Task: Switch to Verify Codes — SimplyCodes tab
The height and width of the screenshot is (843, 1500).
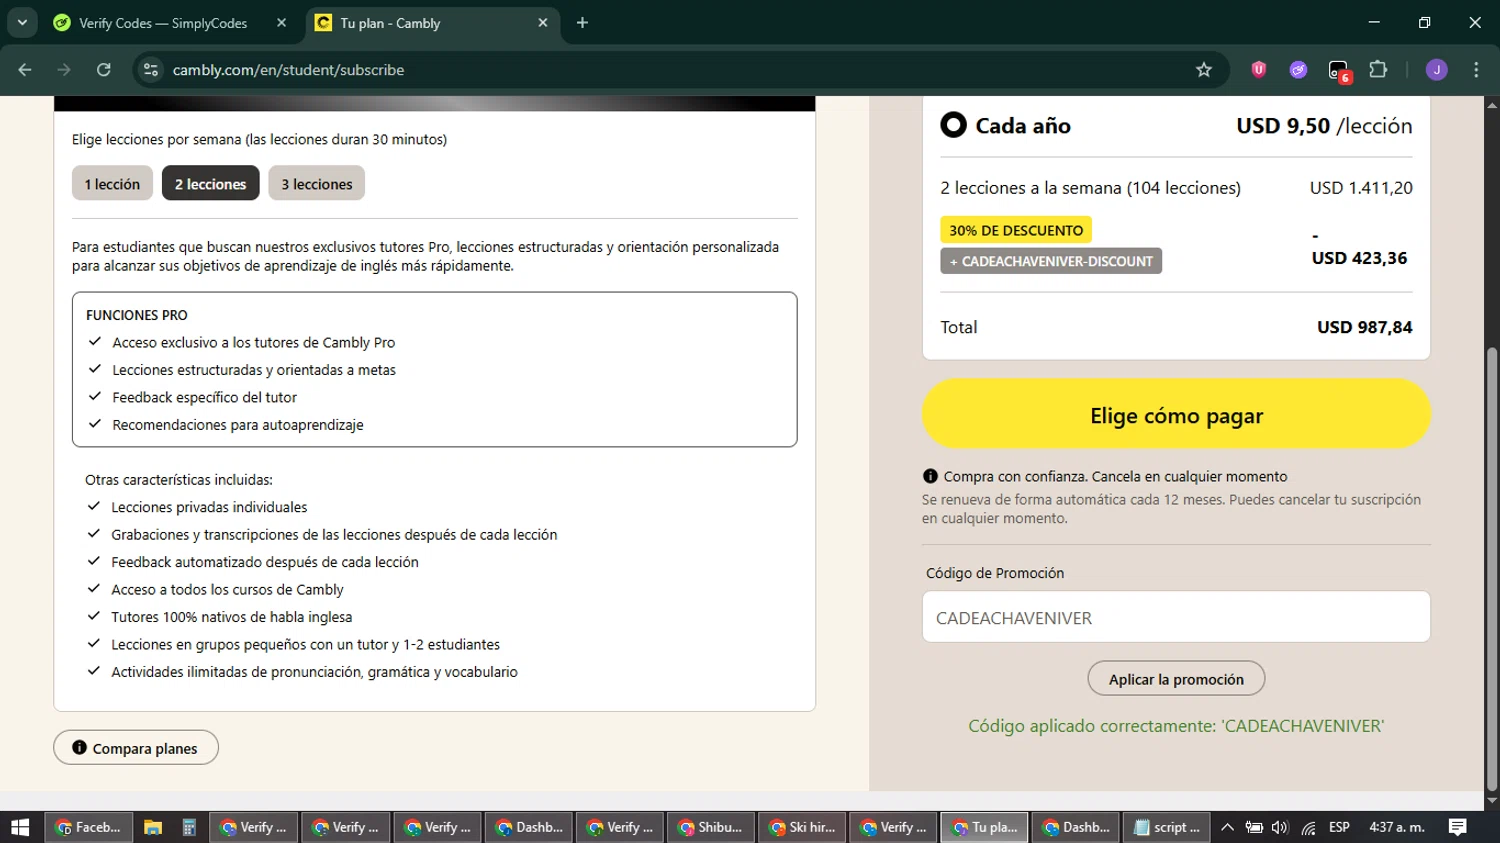Action: [x=163, y=23]
